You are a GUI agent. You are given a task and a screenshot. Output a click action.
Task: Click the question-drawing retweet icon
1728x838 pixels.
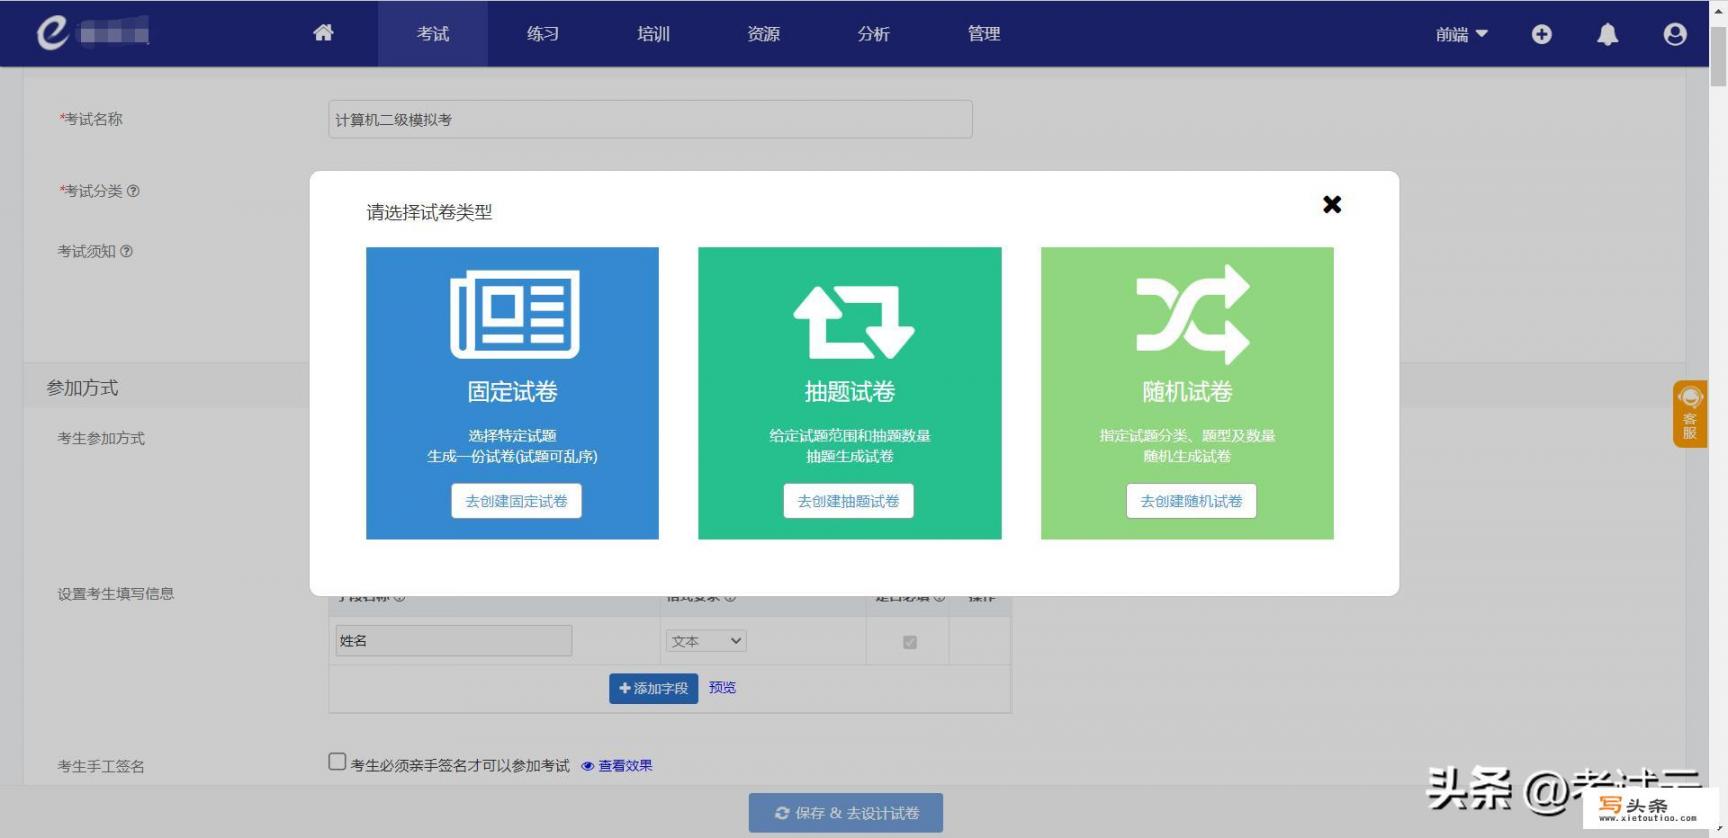point(853,321)
